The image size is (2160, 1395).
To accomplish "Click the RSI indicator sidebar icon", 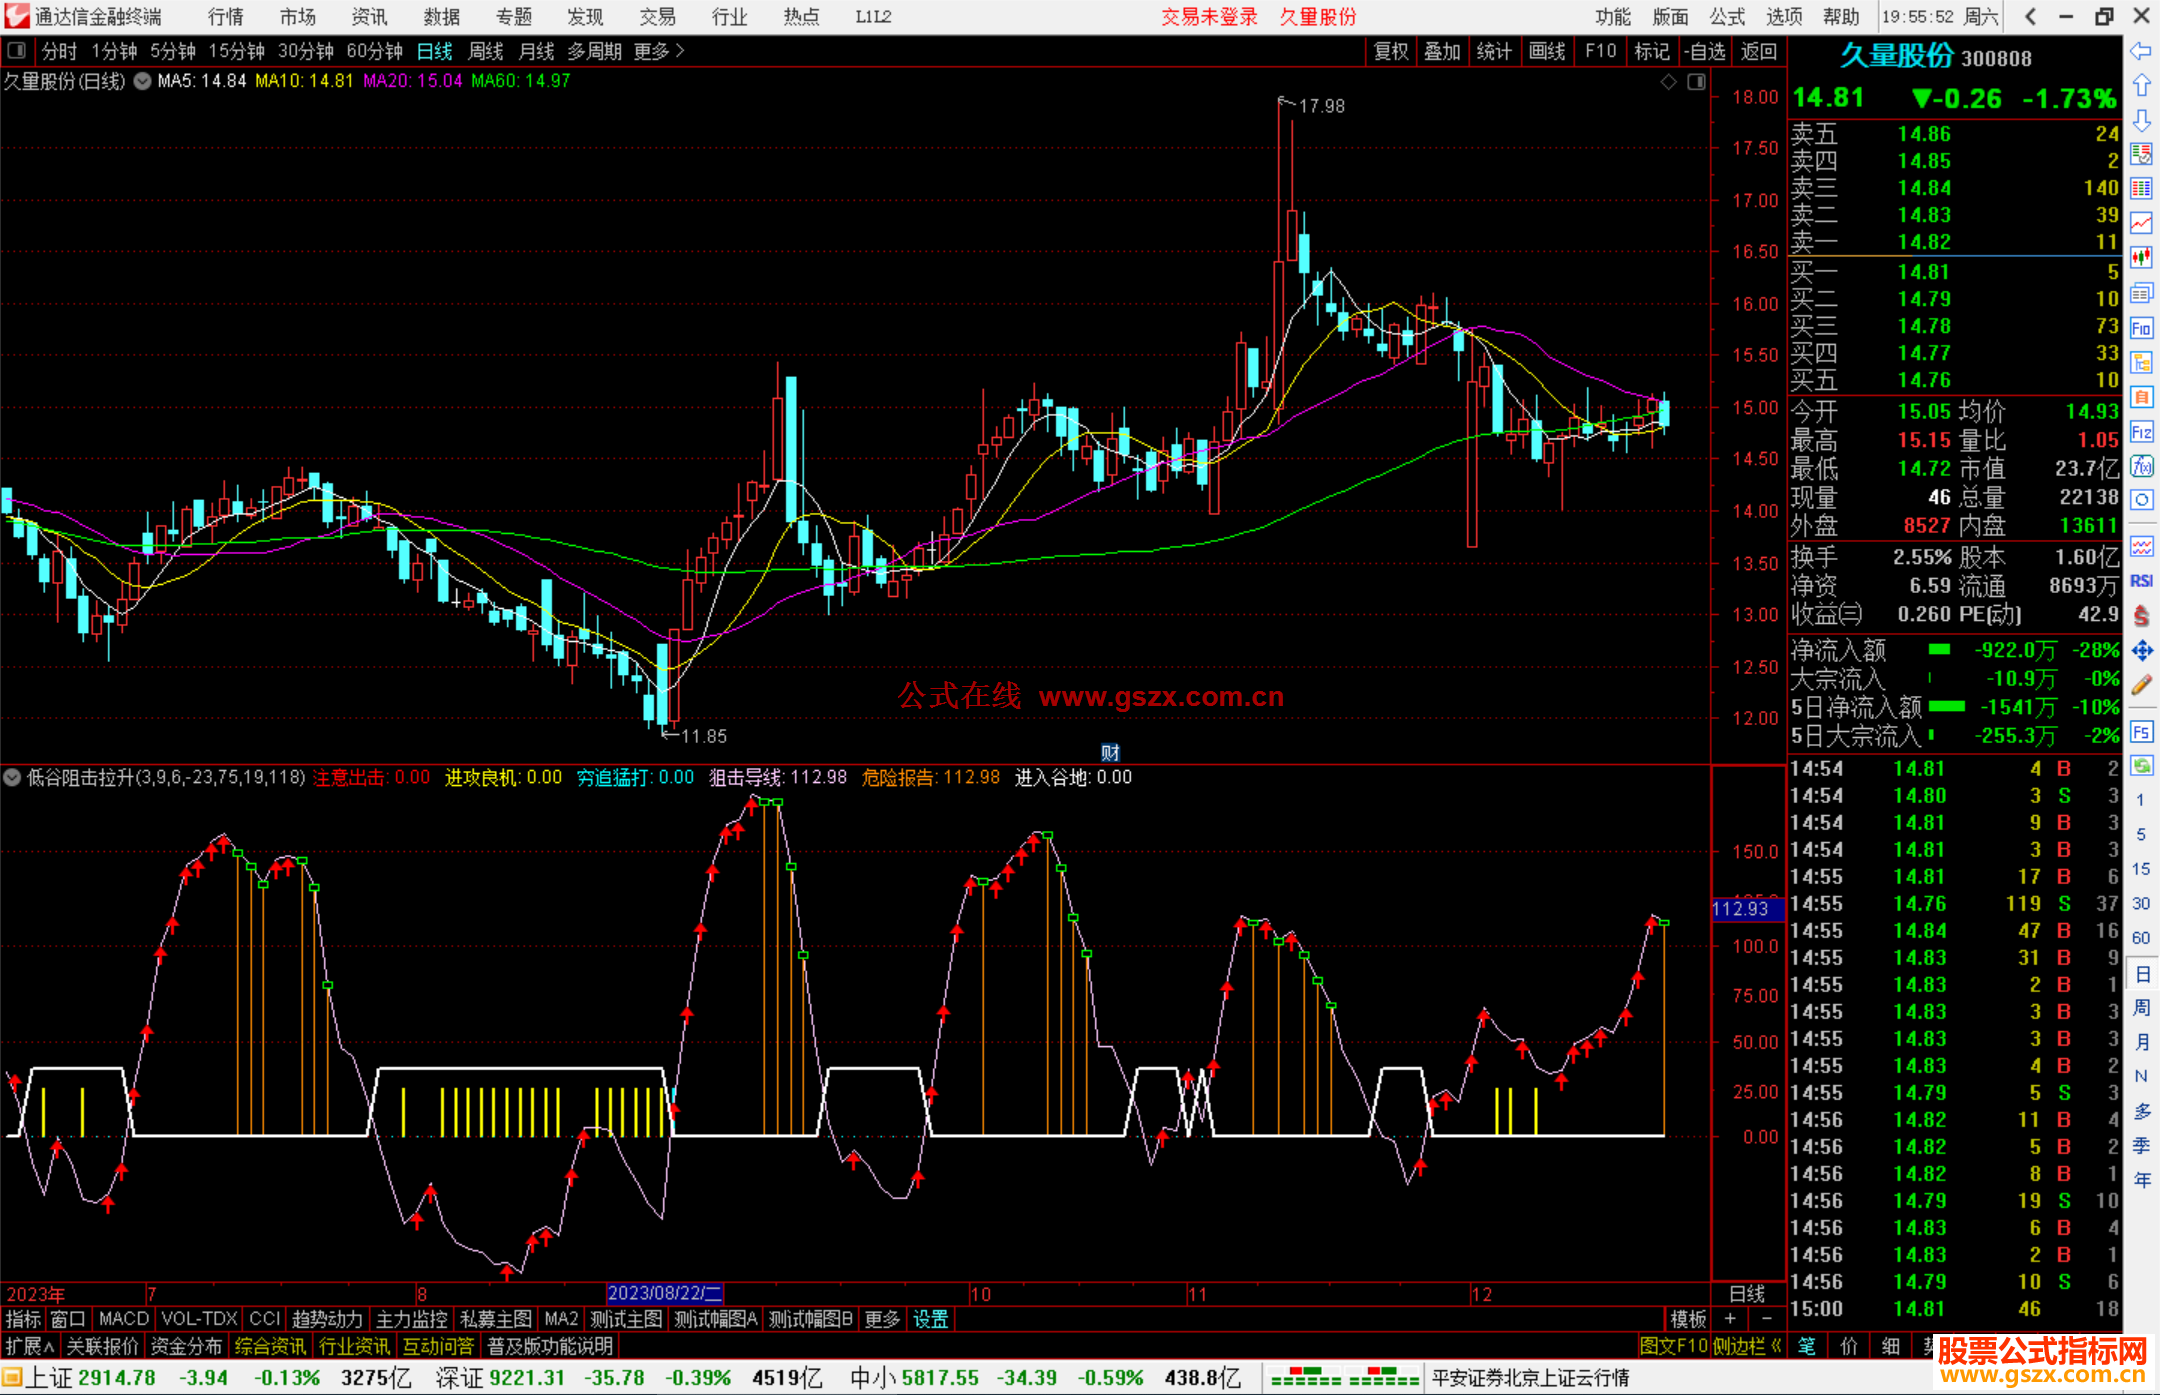I will (x=2141, y=581).
